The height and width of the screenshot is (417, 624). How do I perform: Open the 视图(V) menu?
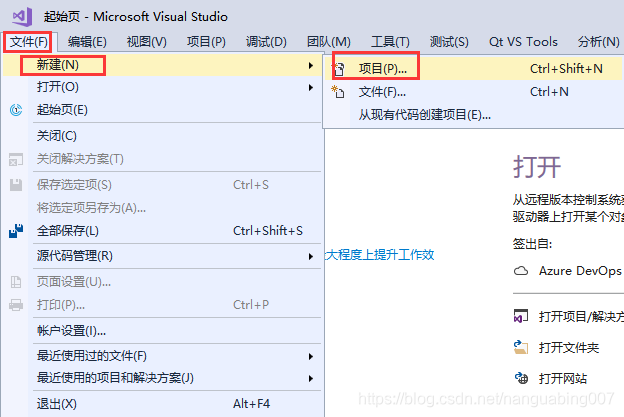pyautogui.click(x=146, y=42)
